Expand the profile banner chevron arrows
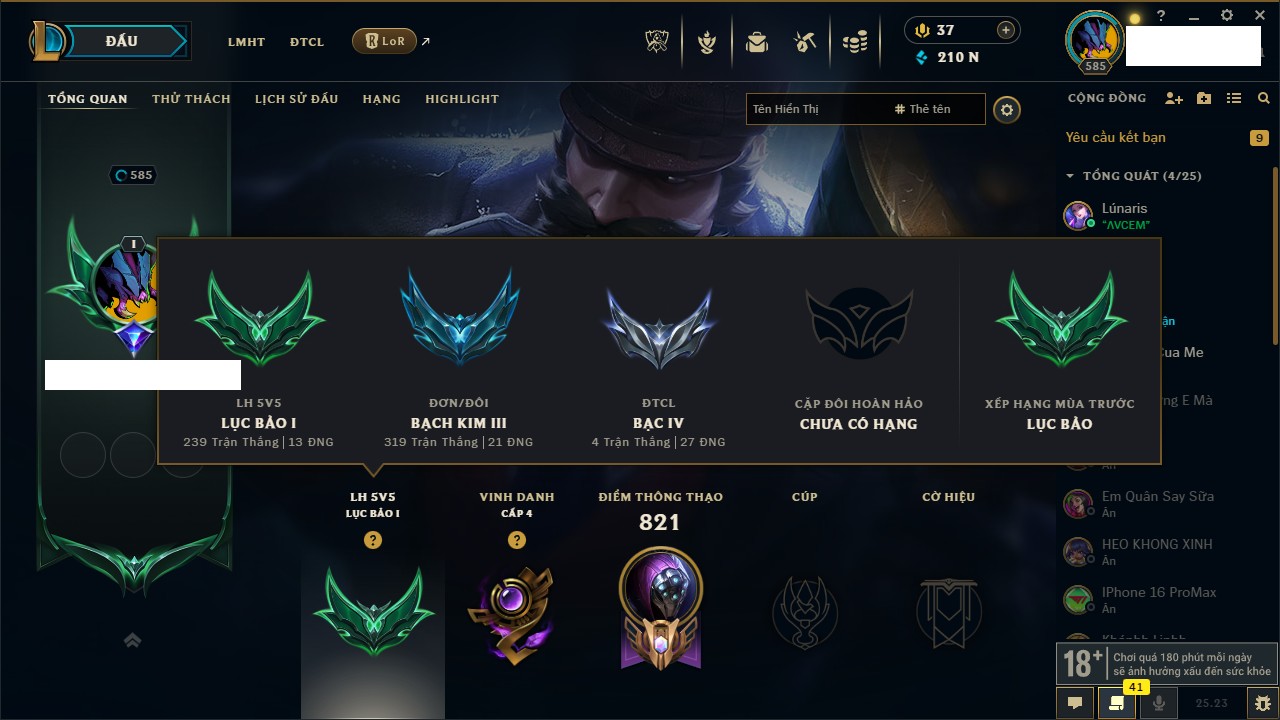Screen dimensions: 1280x720 [132, 640]
